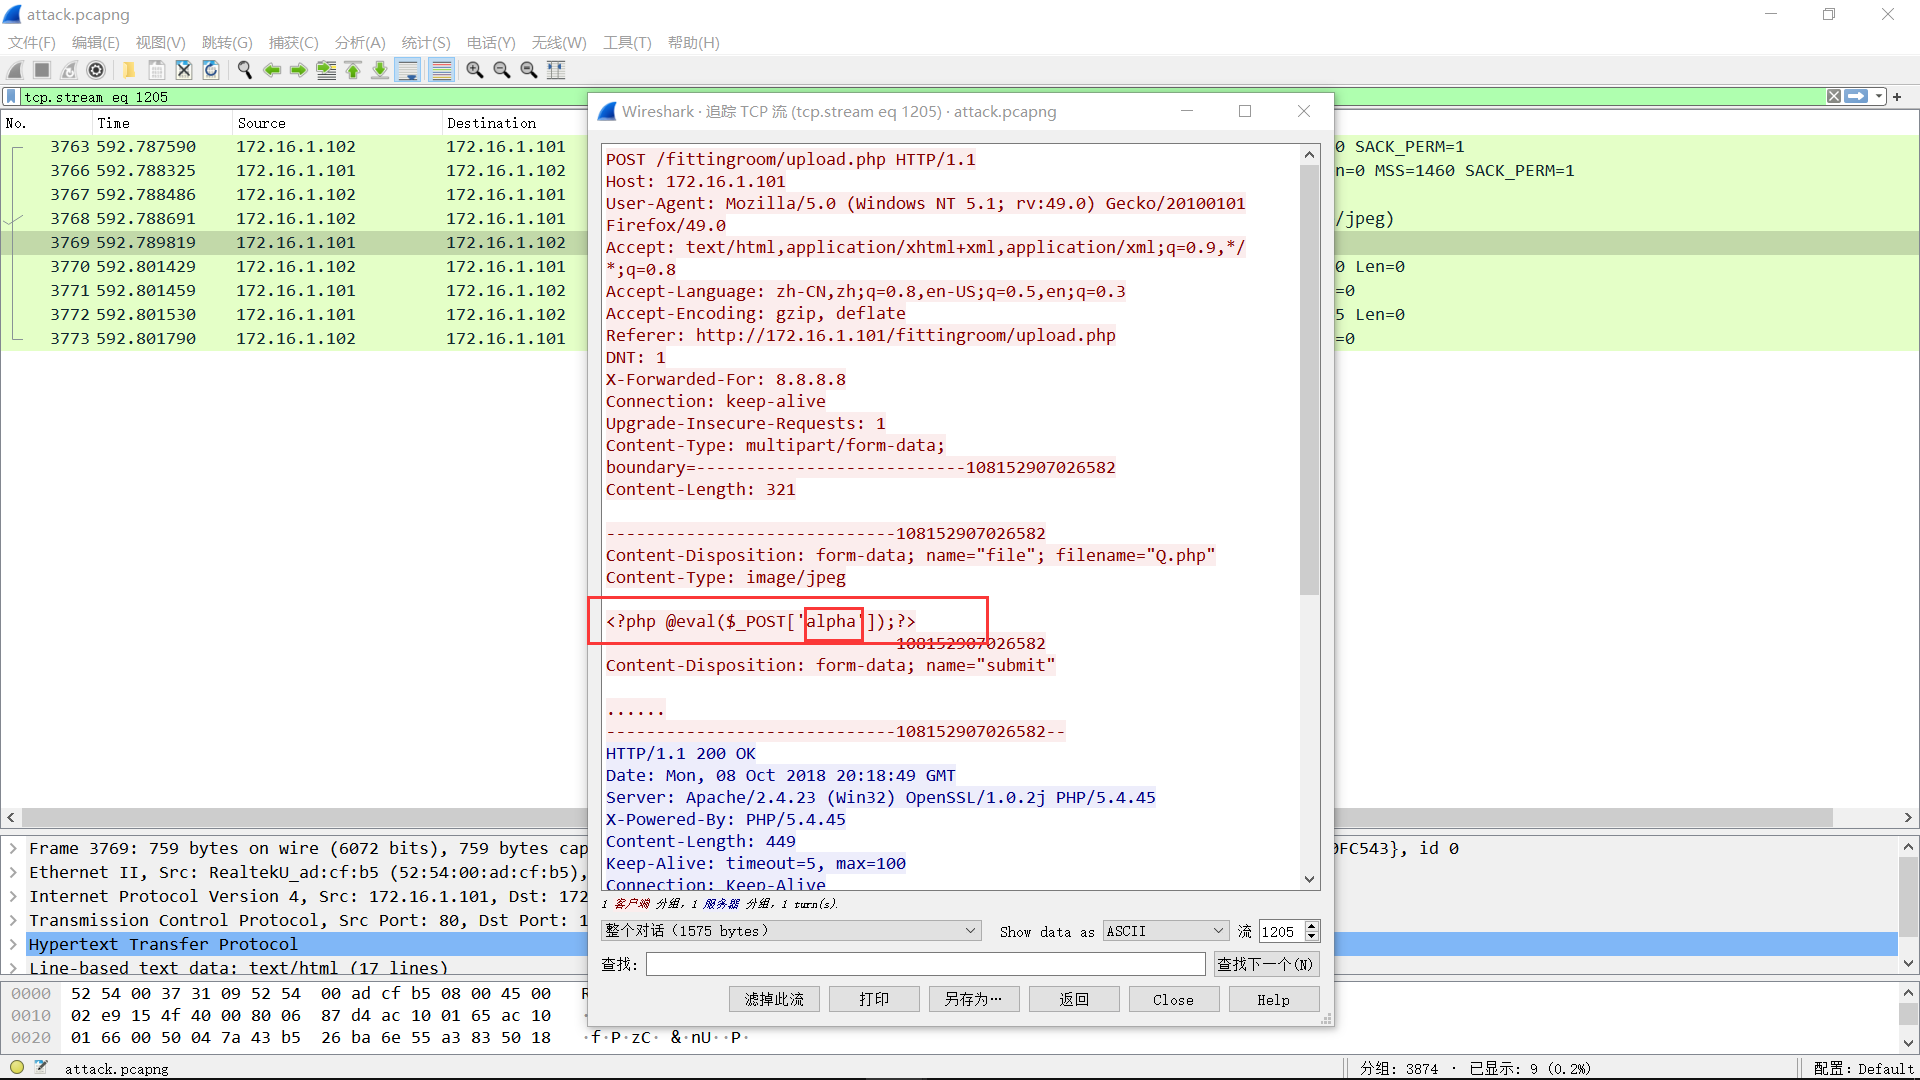Open the 统计(S) menu

coord(426,43)
